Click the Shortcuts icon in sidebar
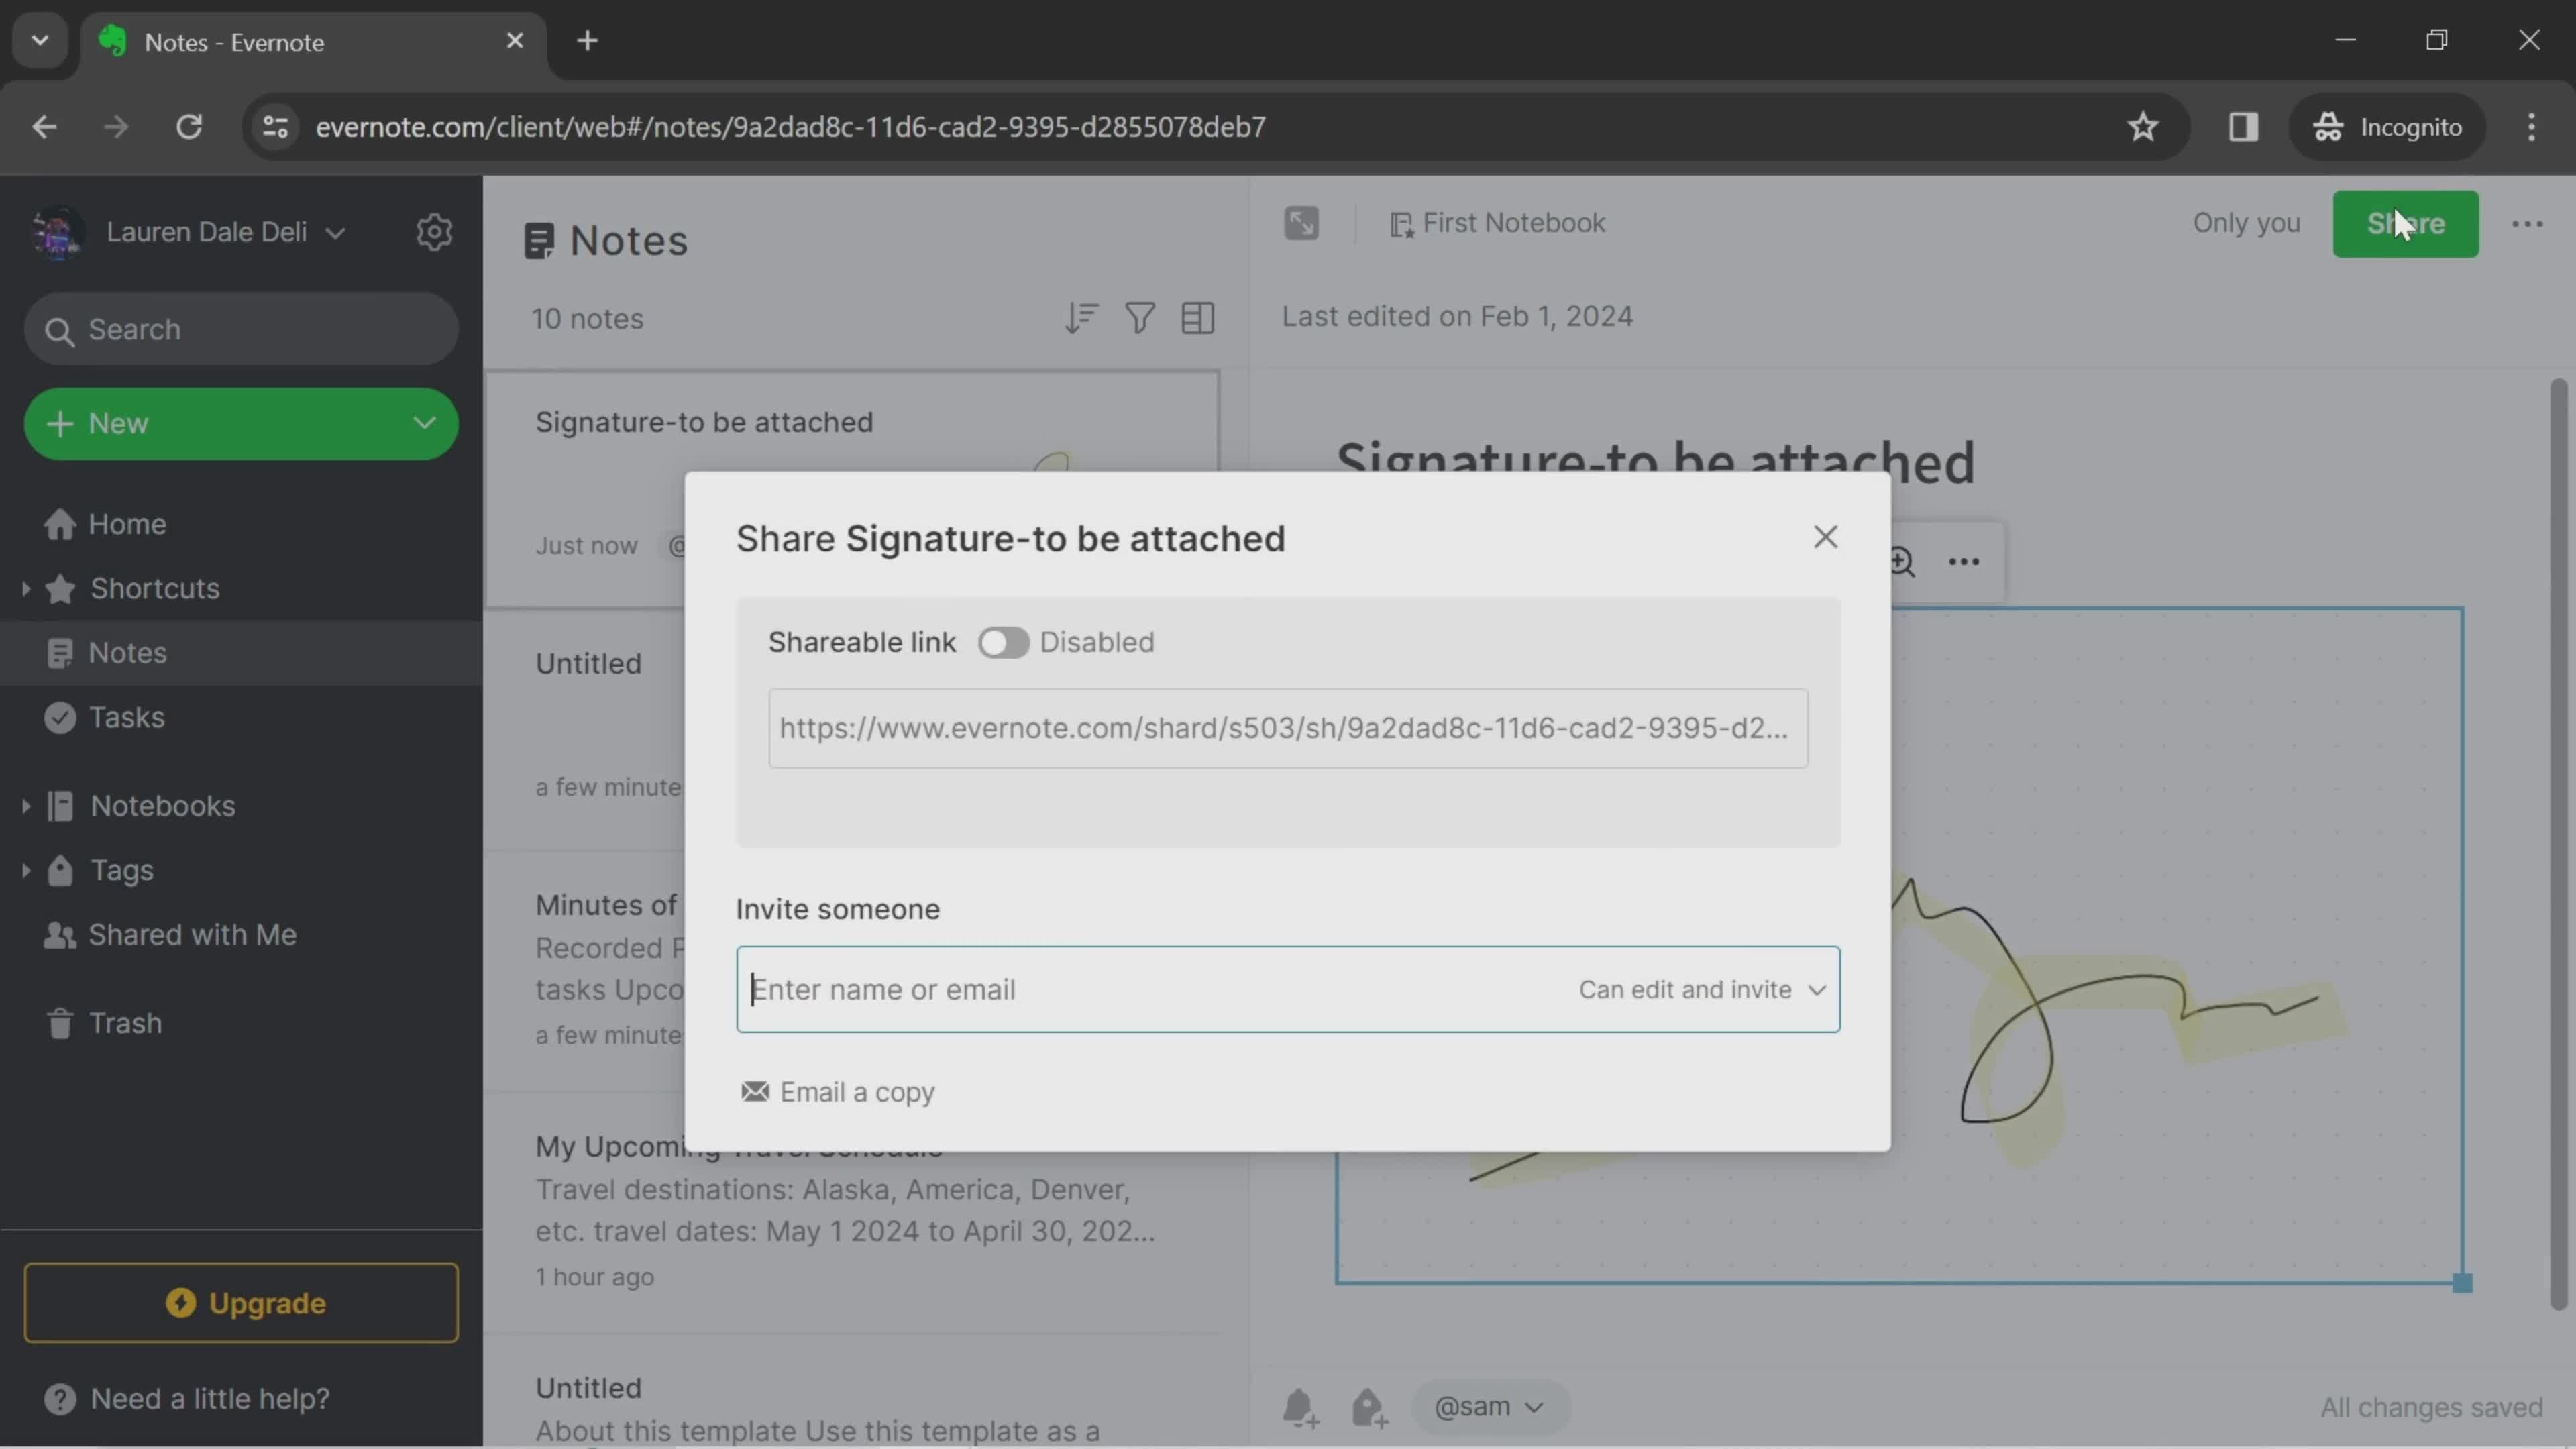The width and height of the screenshot is (2576, 1449). click(60, 588)
